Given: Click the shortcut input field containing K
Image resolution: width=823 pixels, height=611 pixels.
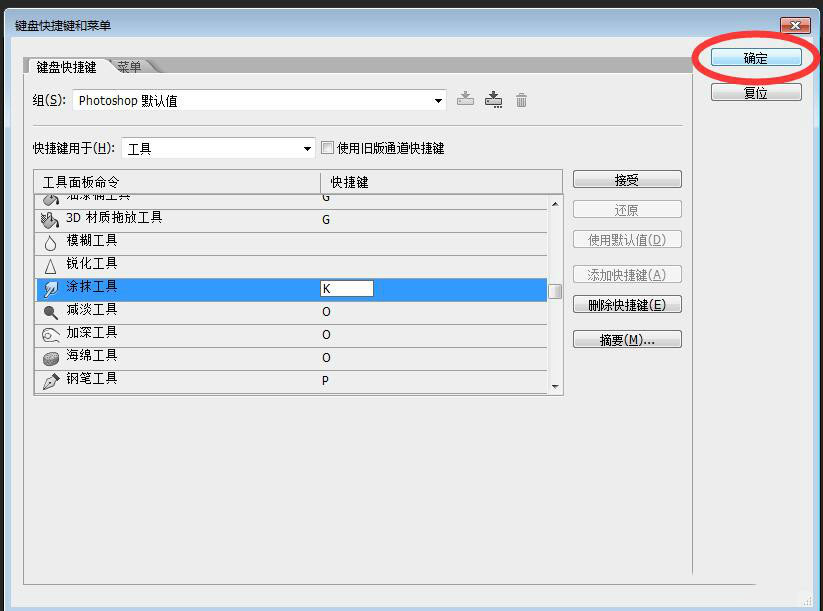Looking at the screenshot, I should (x=347, y=288).
